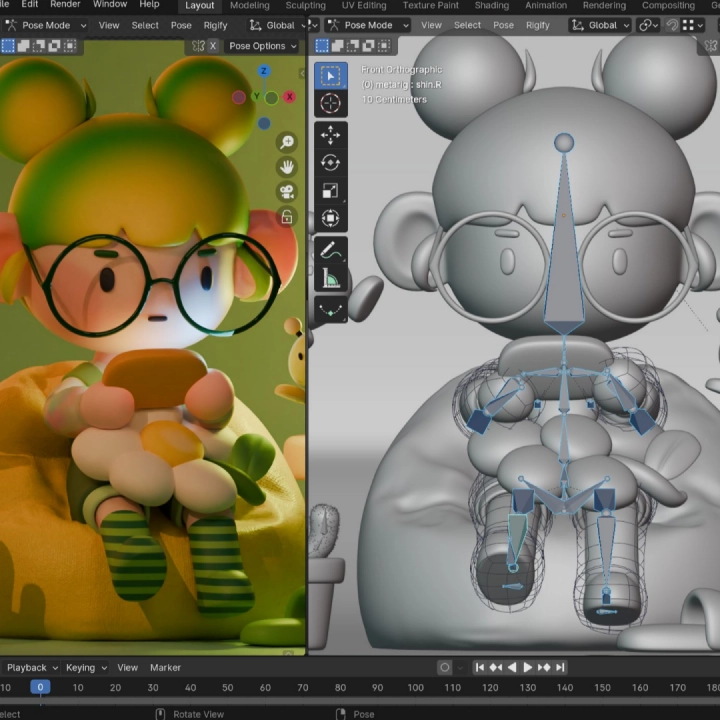Switch to Modeling workspace tab
This screenshot has height=720, width=720.
point(250,6)
